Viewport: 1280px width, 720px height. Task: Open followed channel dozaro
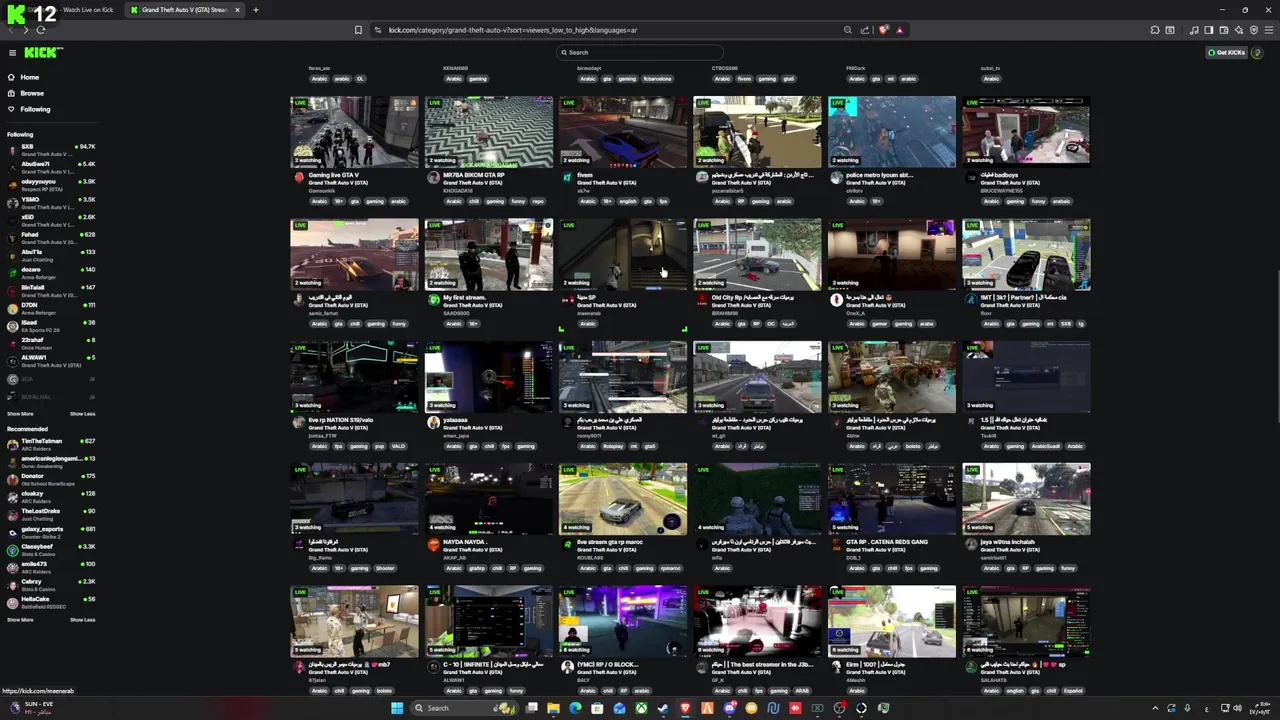(50, 272)
